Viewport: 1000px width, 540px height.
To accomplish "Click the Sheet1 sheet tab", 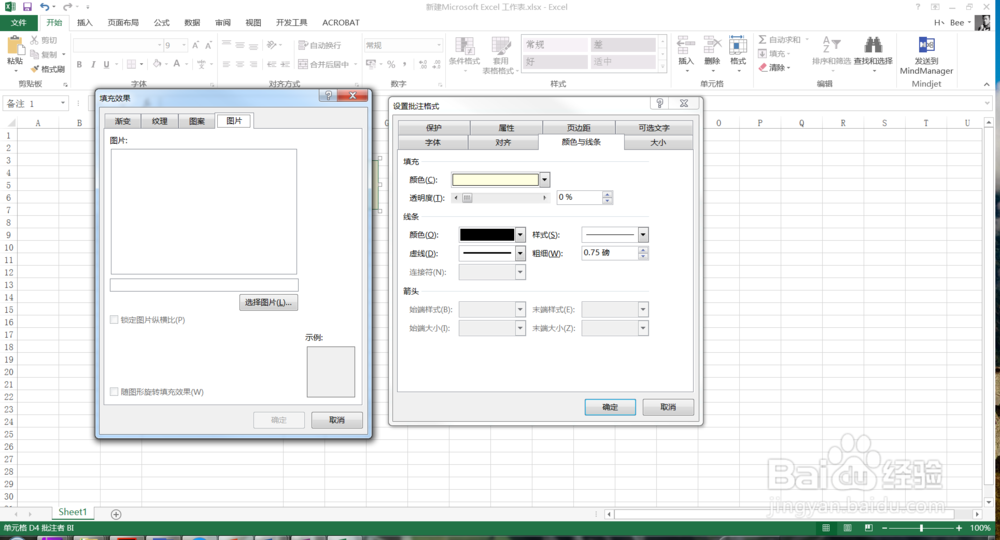I will [x=72, y=512].
